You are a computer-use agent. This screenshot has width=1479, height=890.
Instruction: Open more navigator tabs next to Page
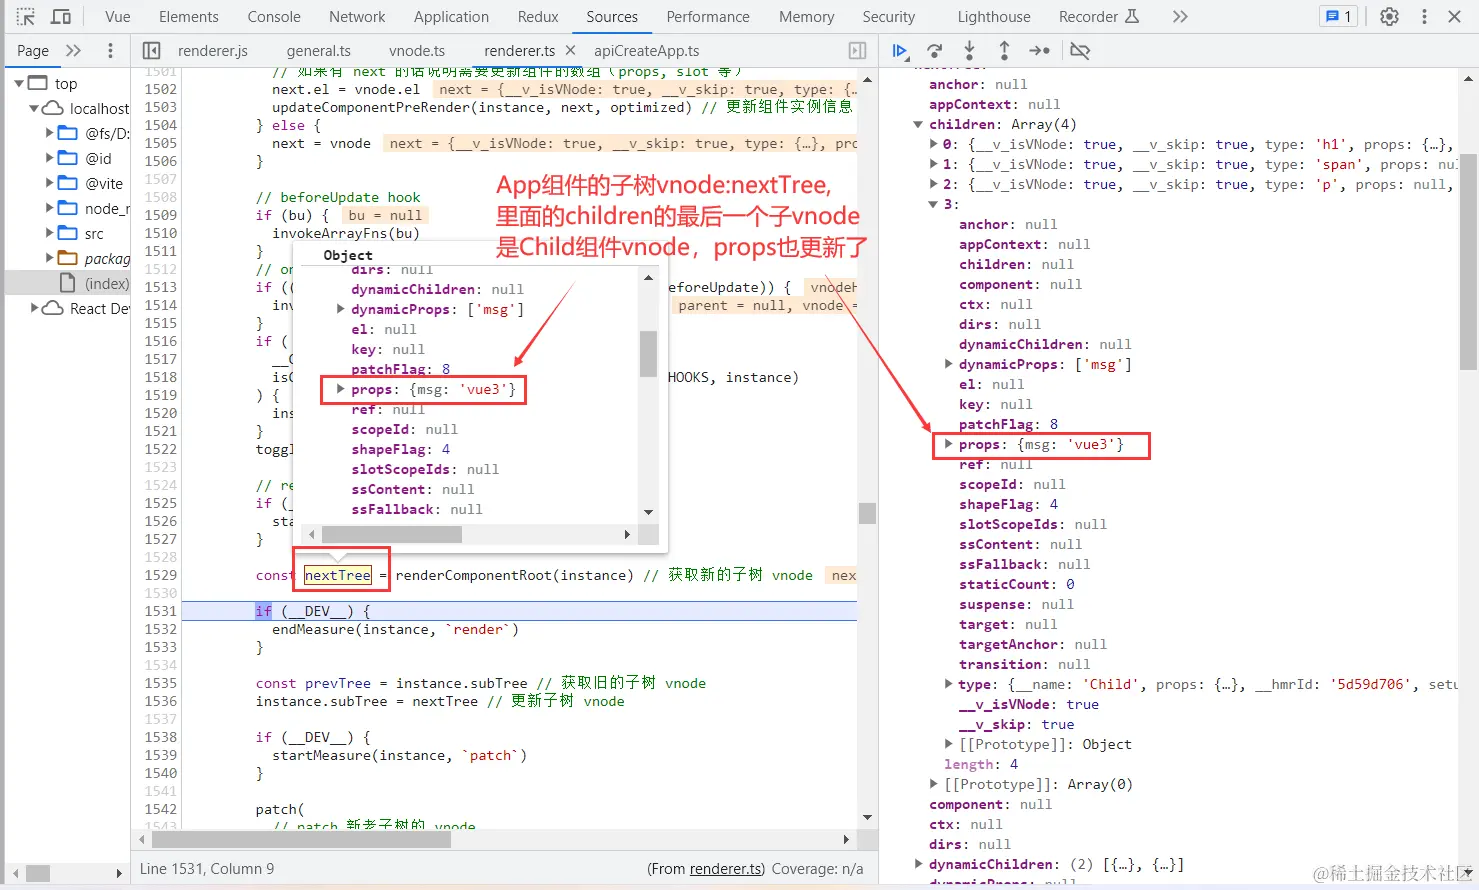73,51
